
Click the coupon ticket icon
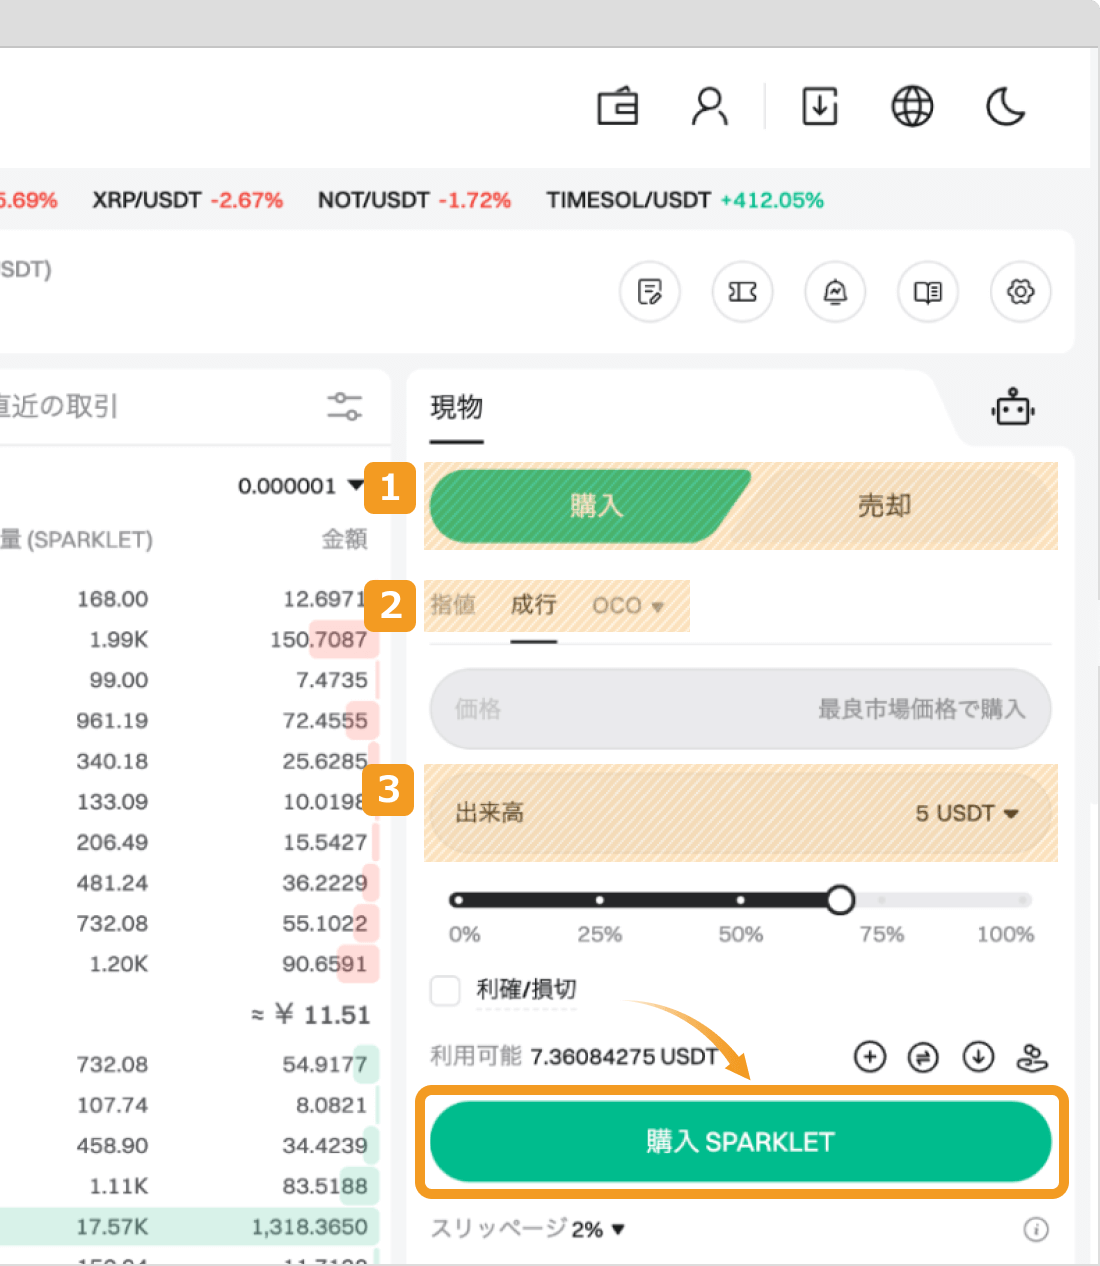click(x=743, y=292)
